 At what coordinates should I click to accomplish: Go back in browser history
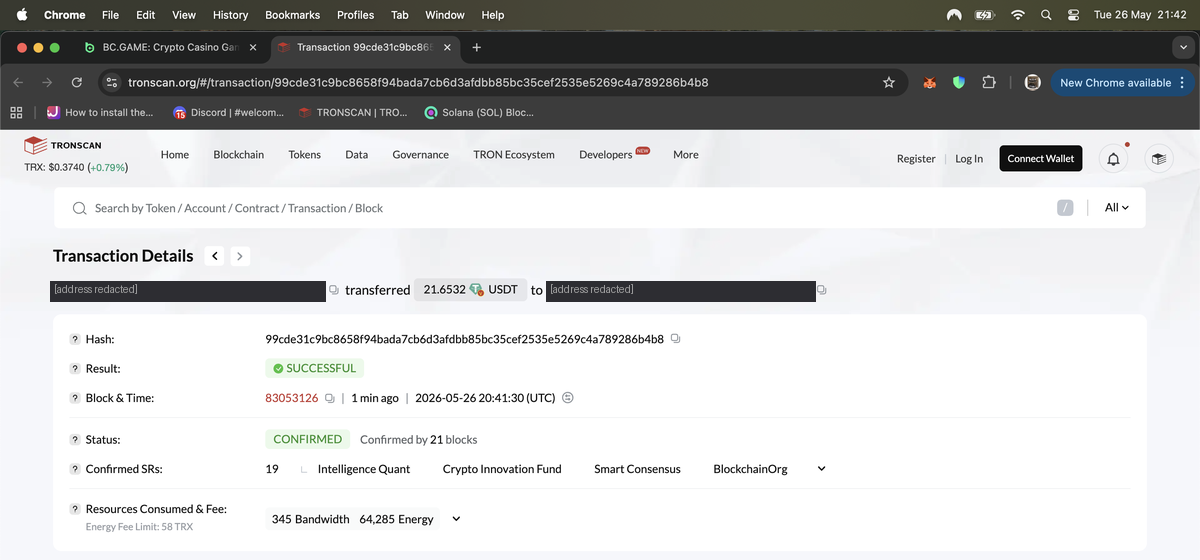(x=19, y=82)
